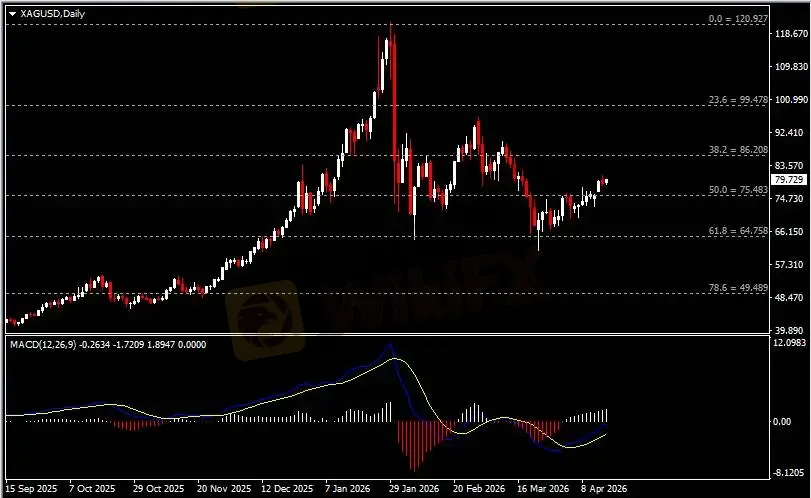Click the 29 Jan 2026 date label

[414, 489]
